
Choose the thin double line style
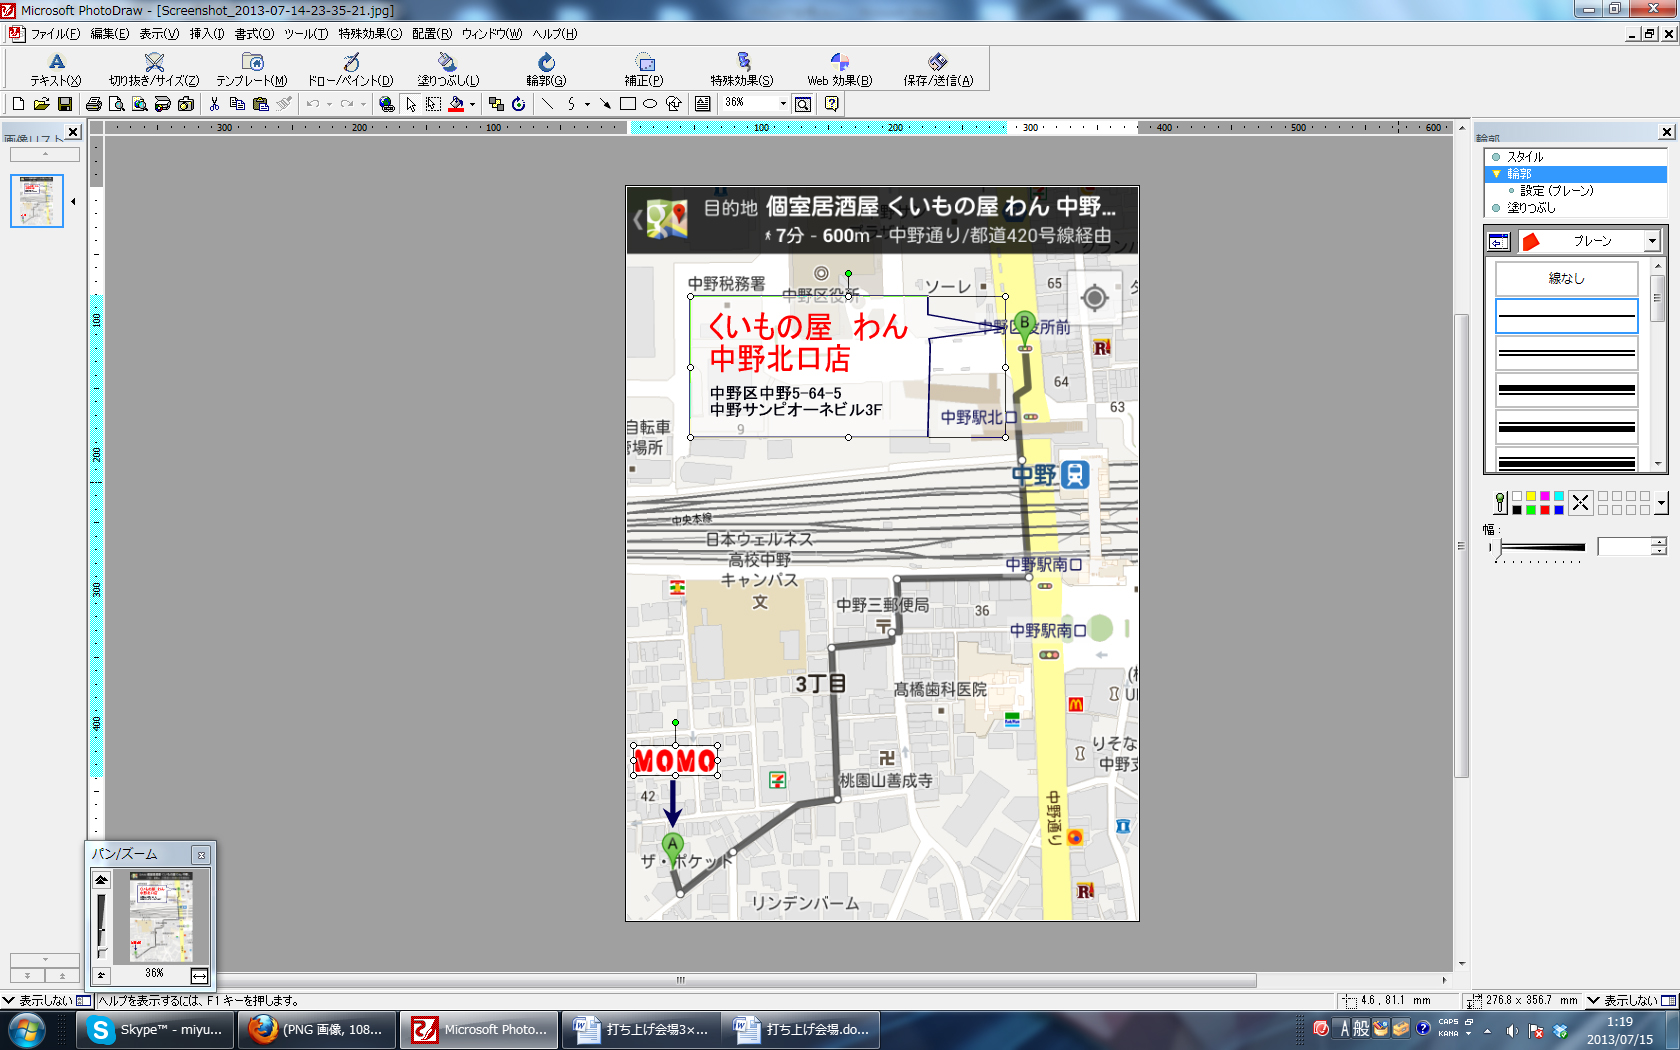pos(1566,352)
